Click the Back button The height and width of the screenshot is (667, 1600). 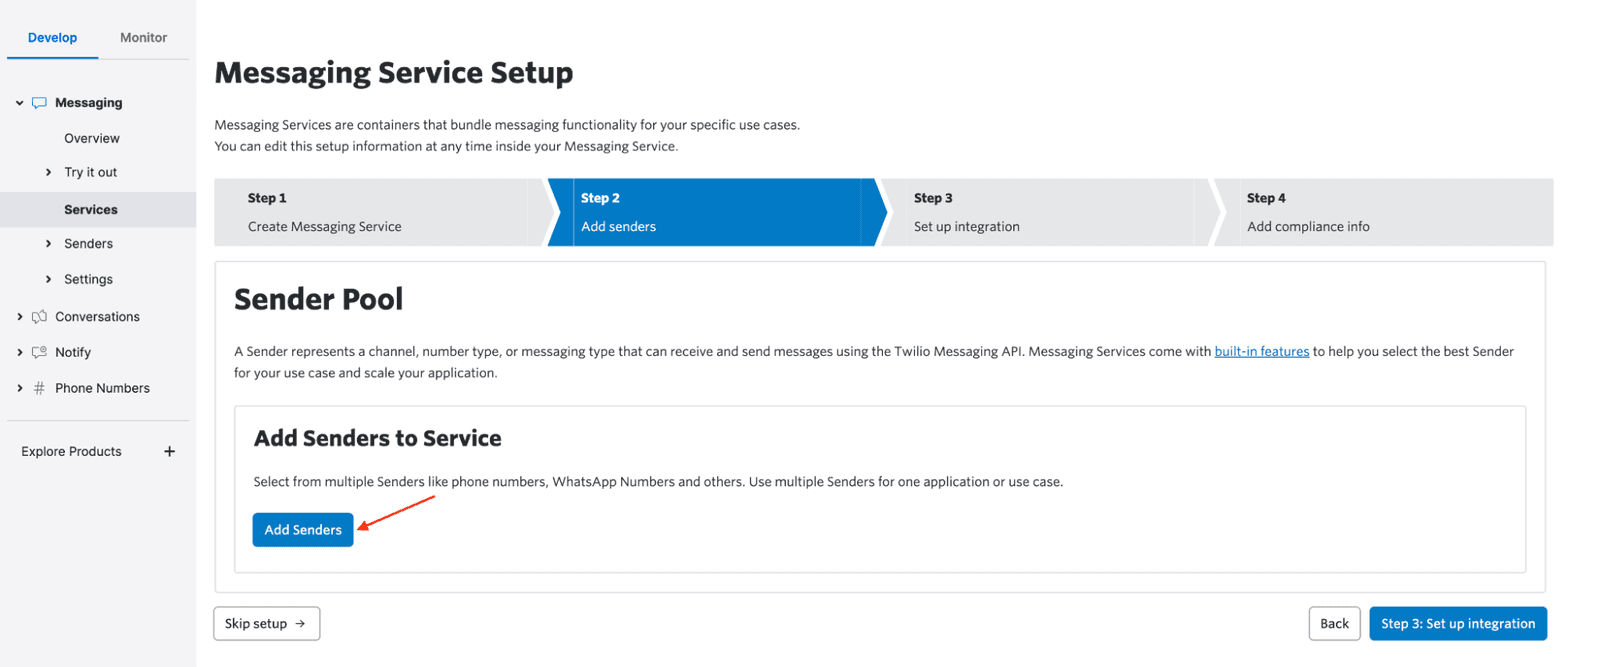pyautogui.click(x=1334, y=624)
